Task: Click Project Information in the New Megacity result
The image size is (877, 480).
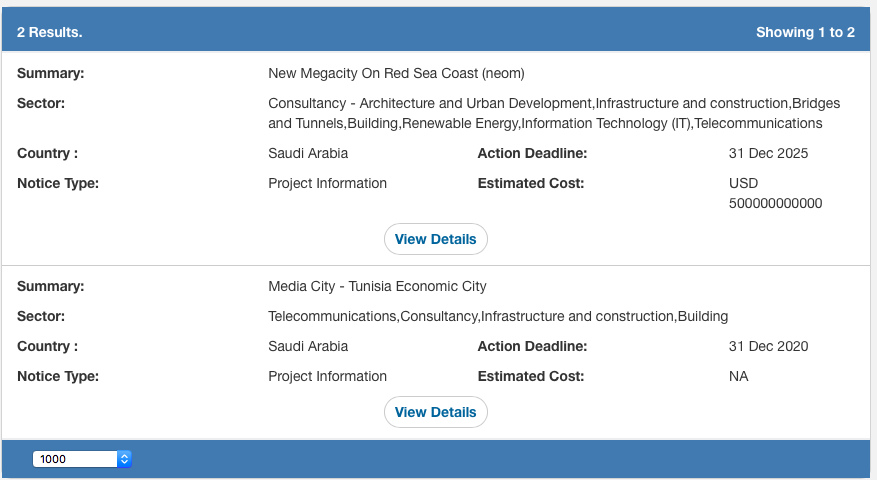Action: pyautogui.click(x=327, y=183)
